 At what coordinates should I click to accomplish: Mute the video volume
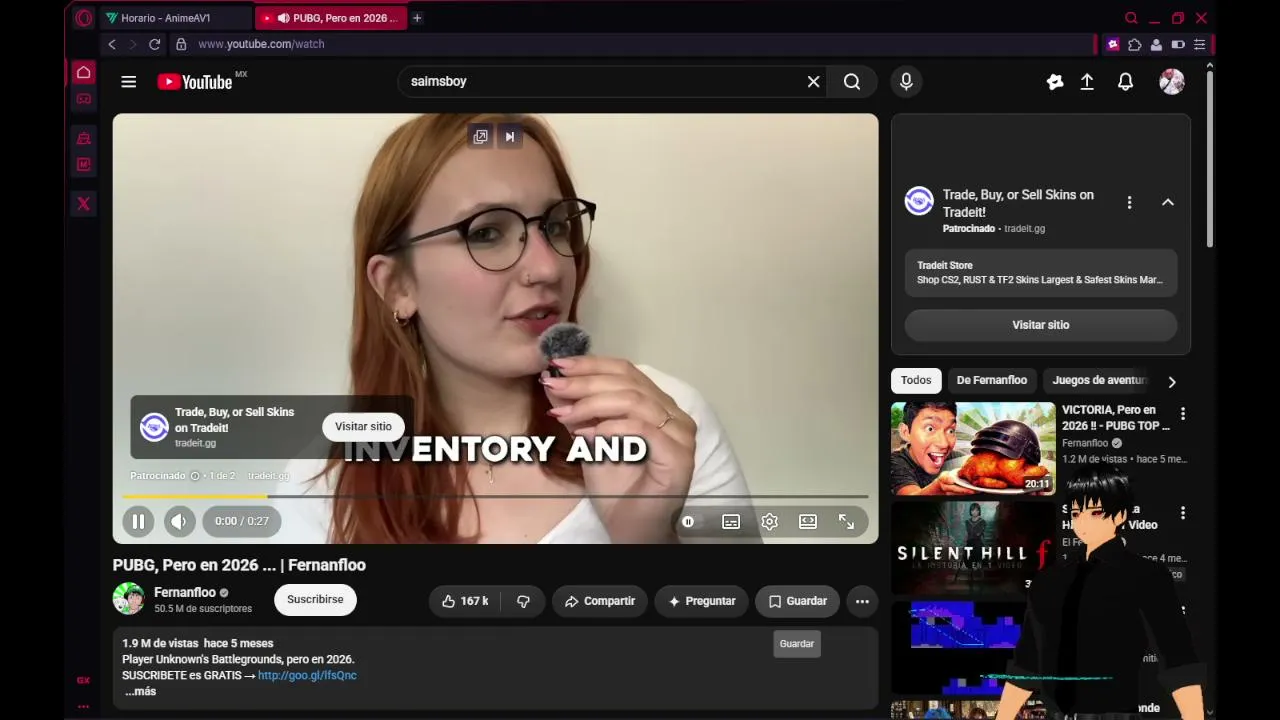click(180, 521)
